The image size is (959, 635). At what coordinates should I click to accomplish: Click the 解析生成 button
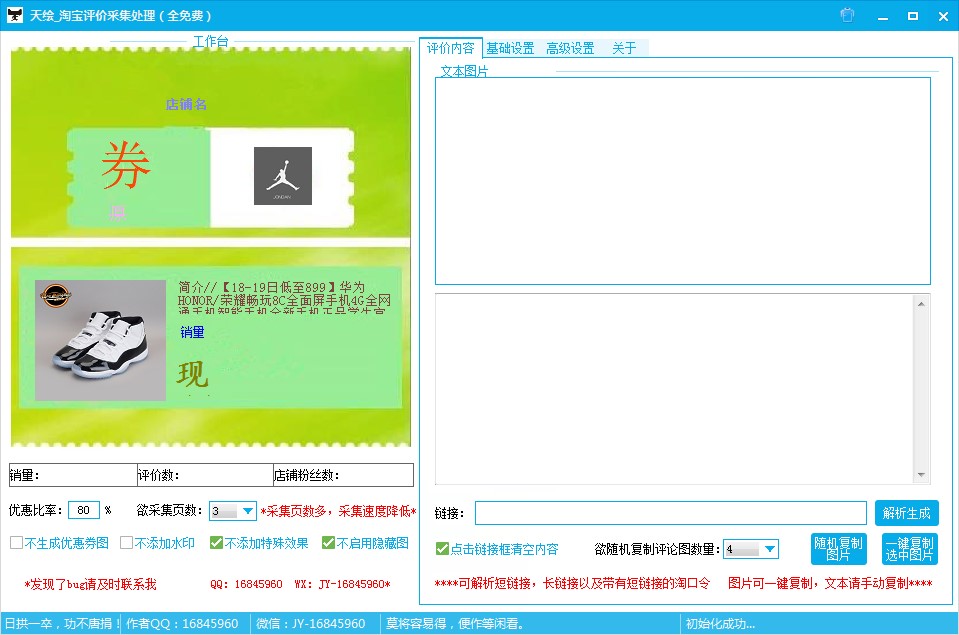pyautogui.click(x=906, y=513)
